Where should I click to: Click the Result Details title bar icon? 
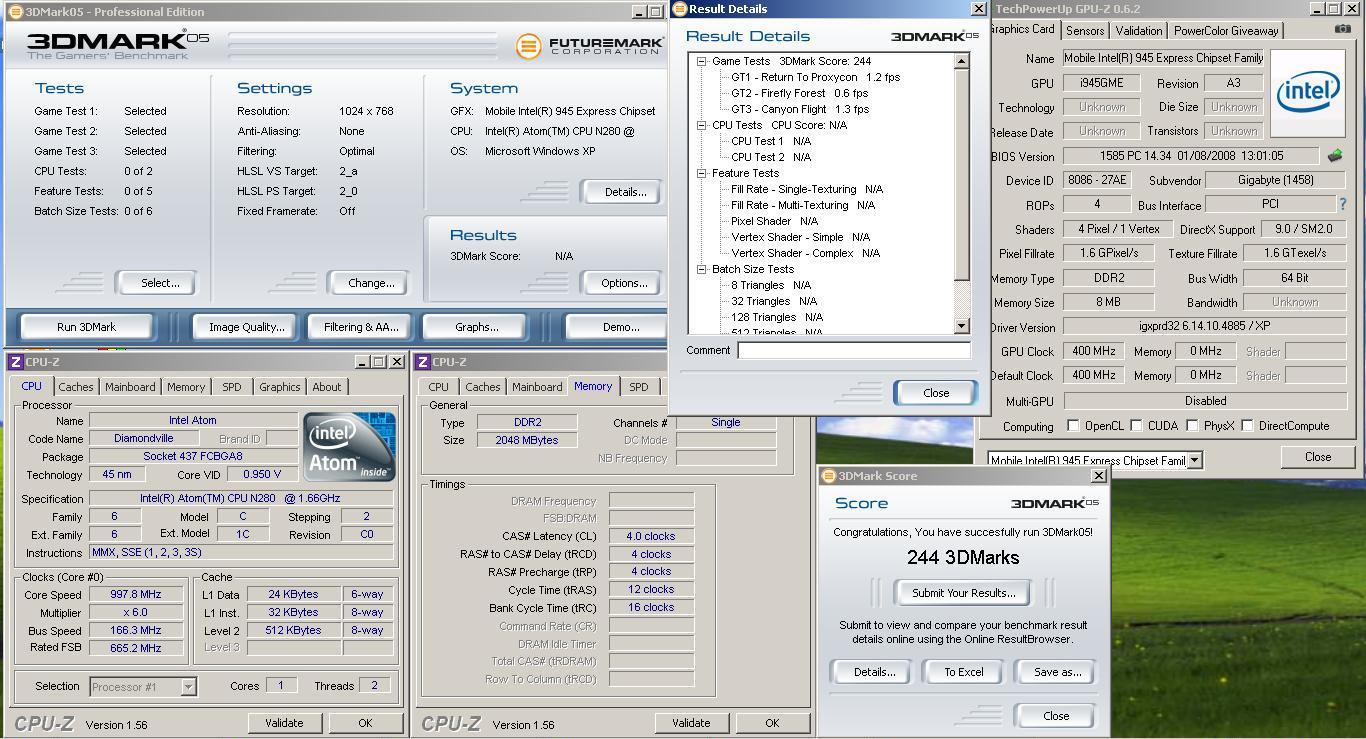680,9
